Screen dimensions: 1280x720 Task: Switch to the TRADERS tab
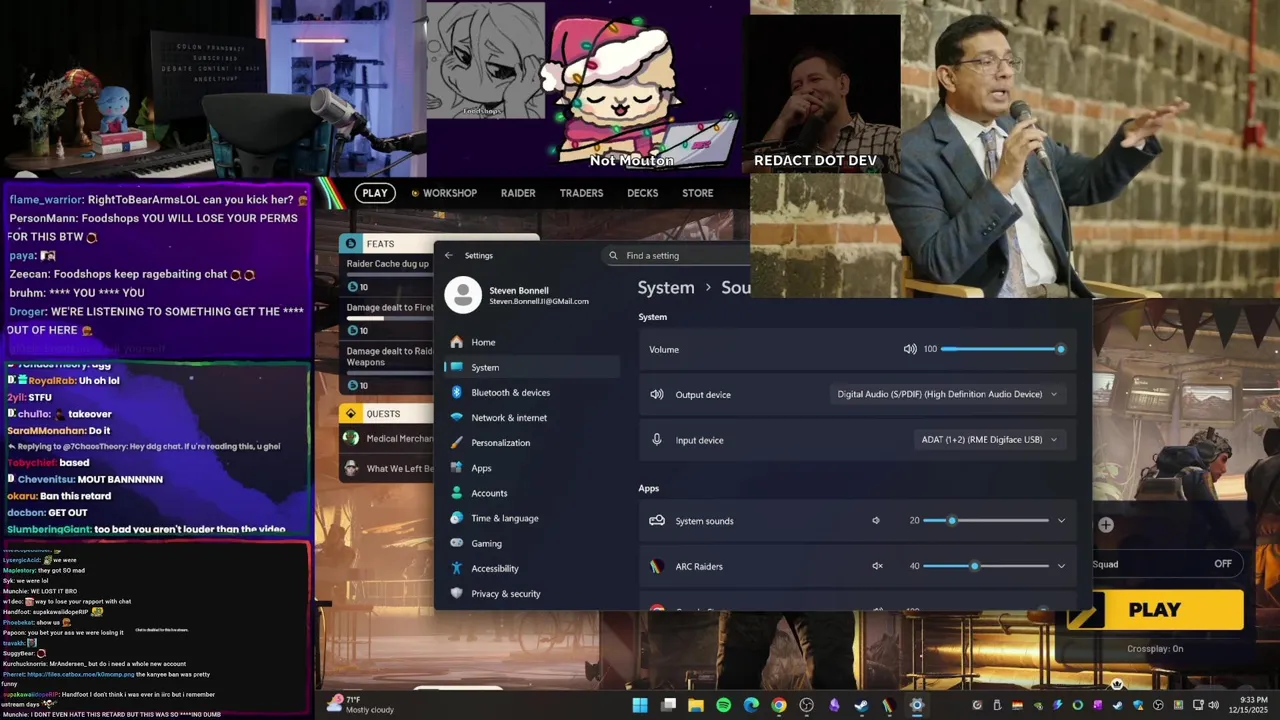coord(581,193)
